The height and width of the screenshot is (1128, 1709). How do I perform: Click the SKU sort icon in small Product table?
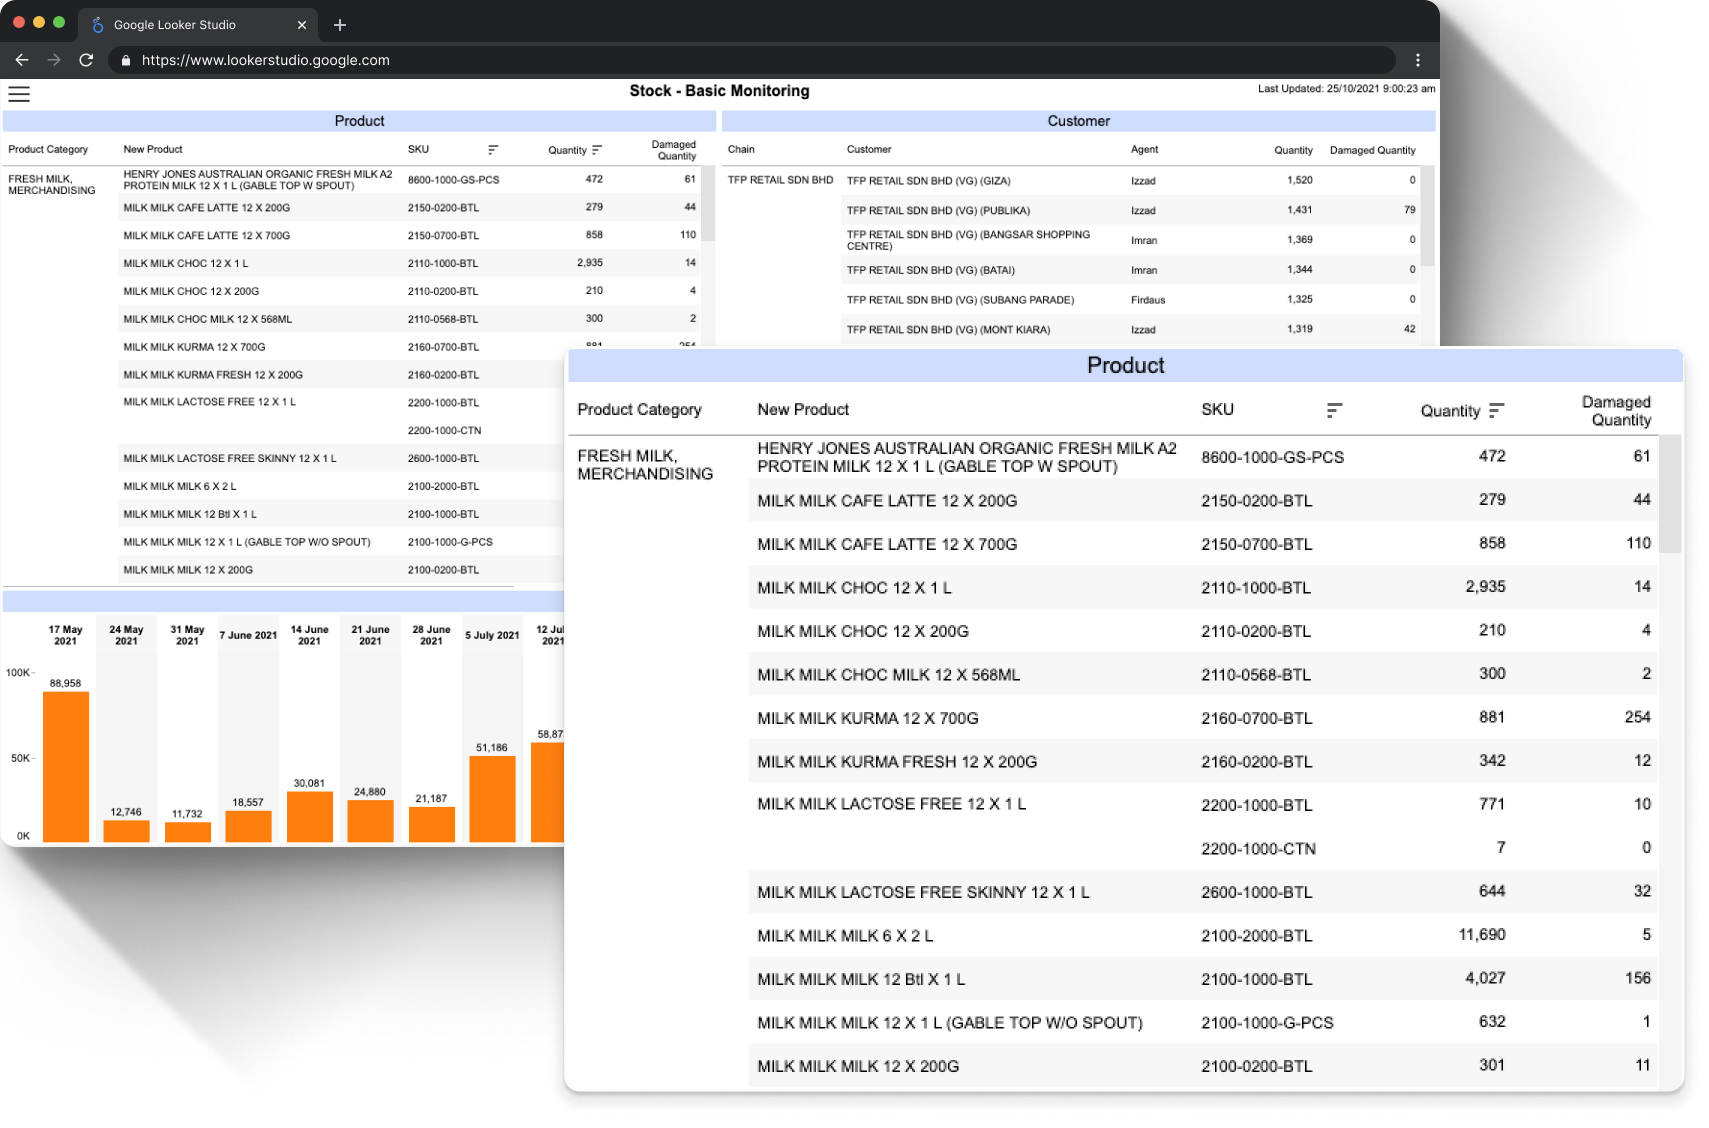tap(493, 150)
